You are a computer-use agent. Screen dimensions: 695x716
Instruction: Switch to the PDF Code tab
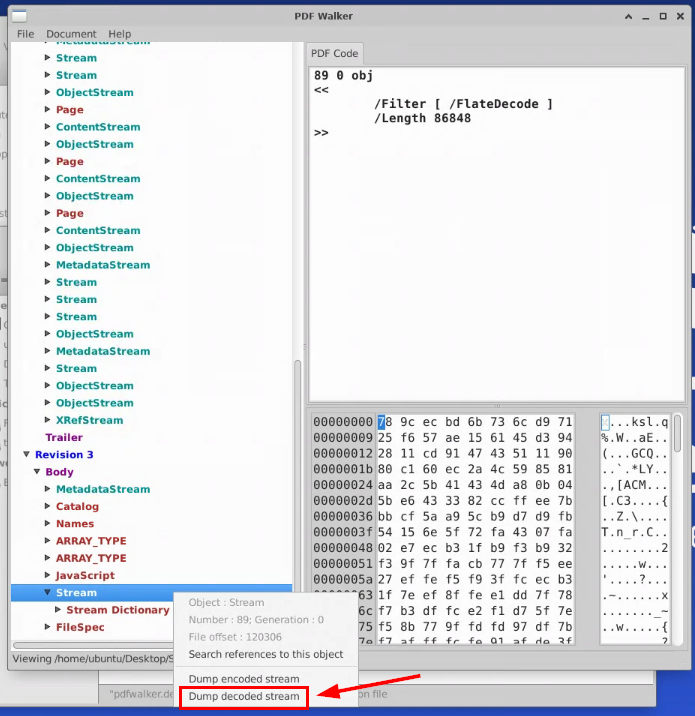tap(334, 53)
